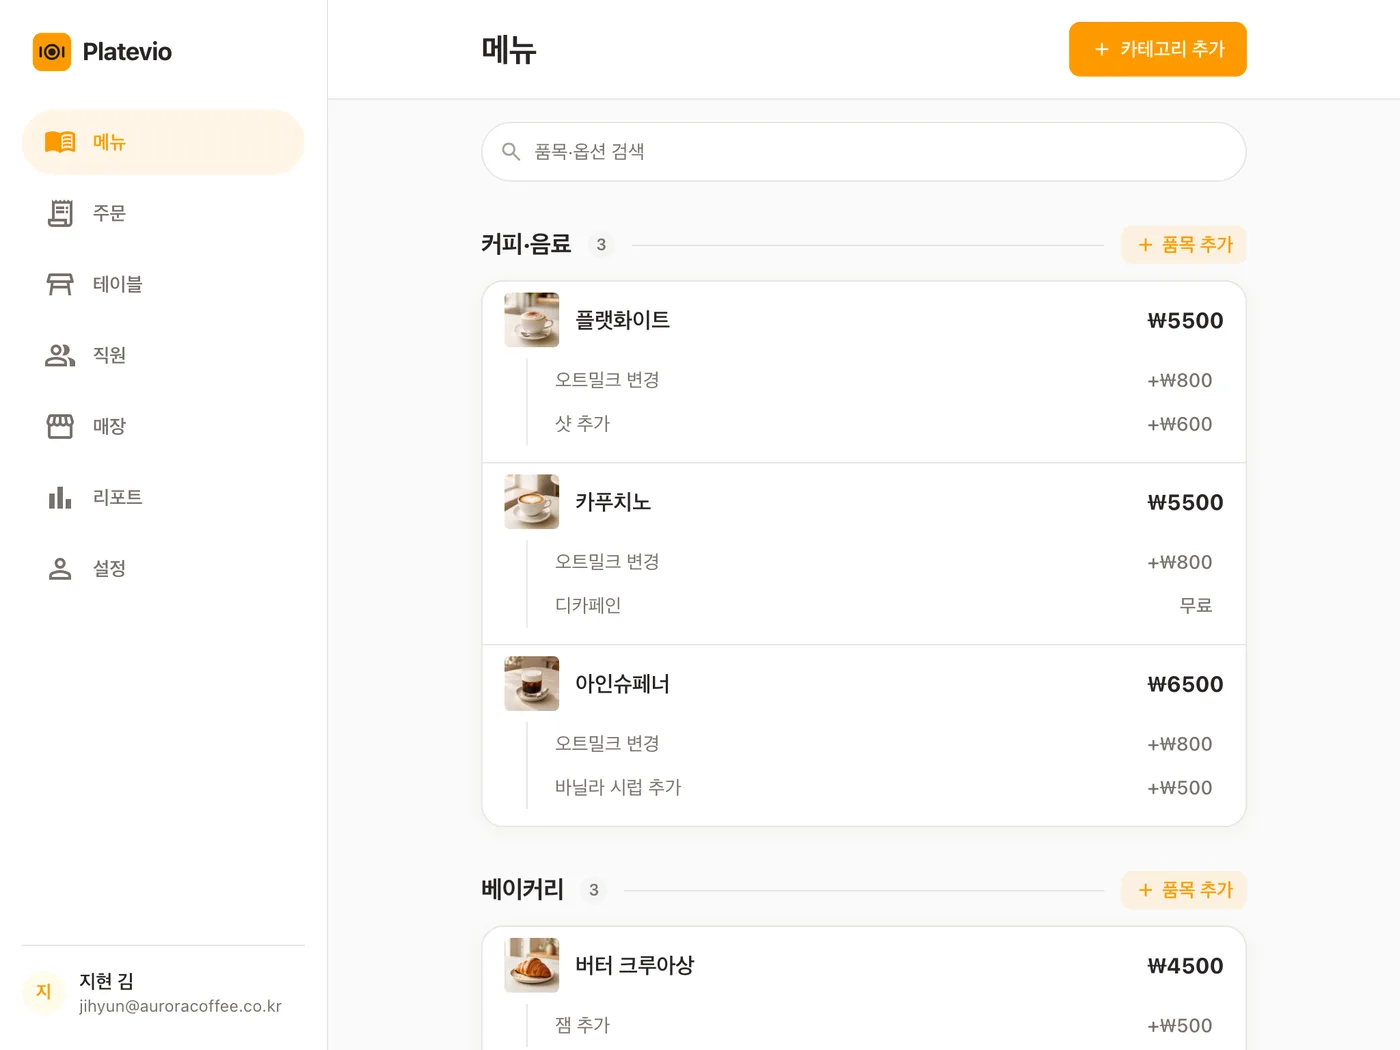Click the people icon beside 직원
The width and height of the screenshot is (1400, 1050).
[60, 355]
